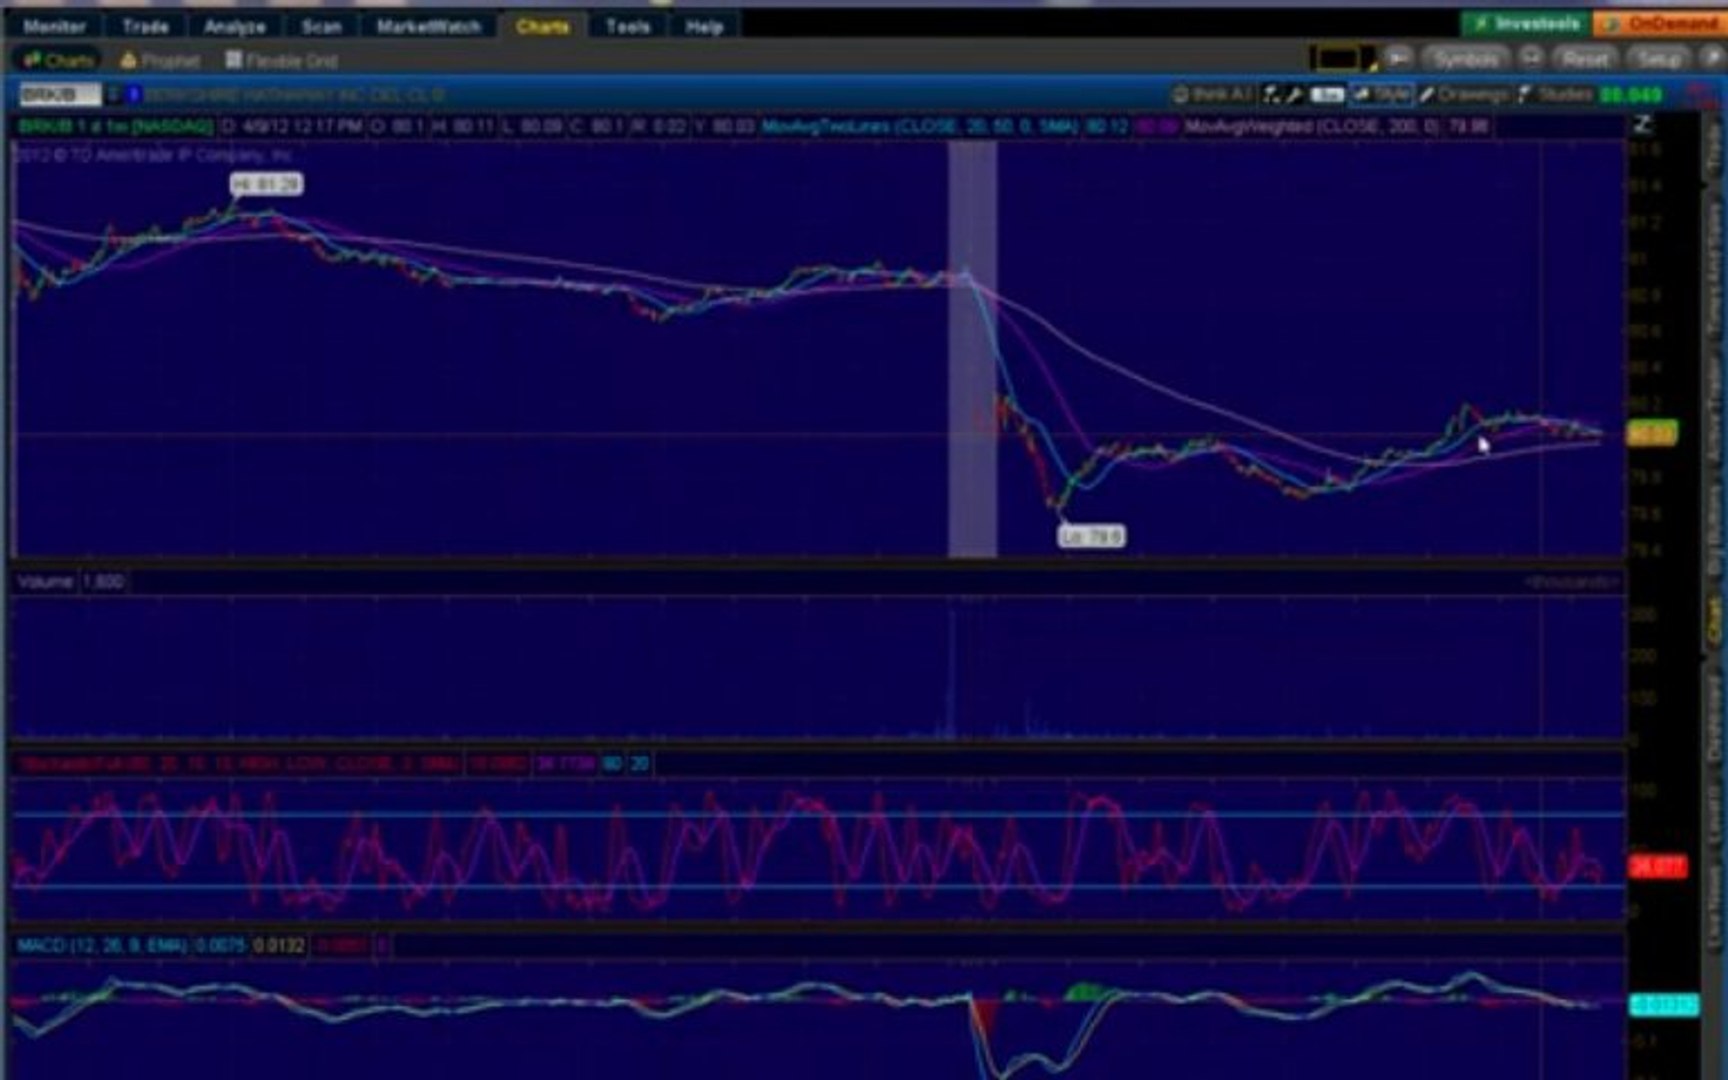The height and width of the screenshot is (1080, 1728).
Task: Click the blue info icon beside the symbol
Action: [133, 95]
